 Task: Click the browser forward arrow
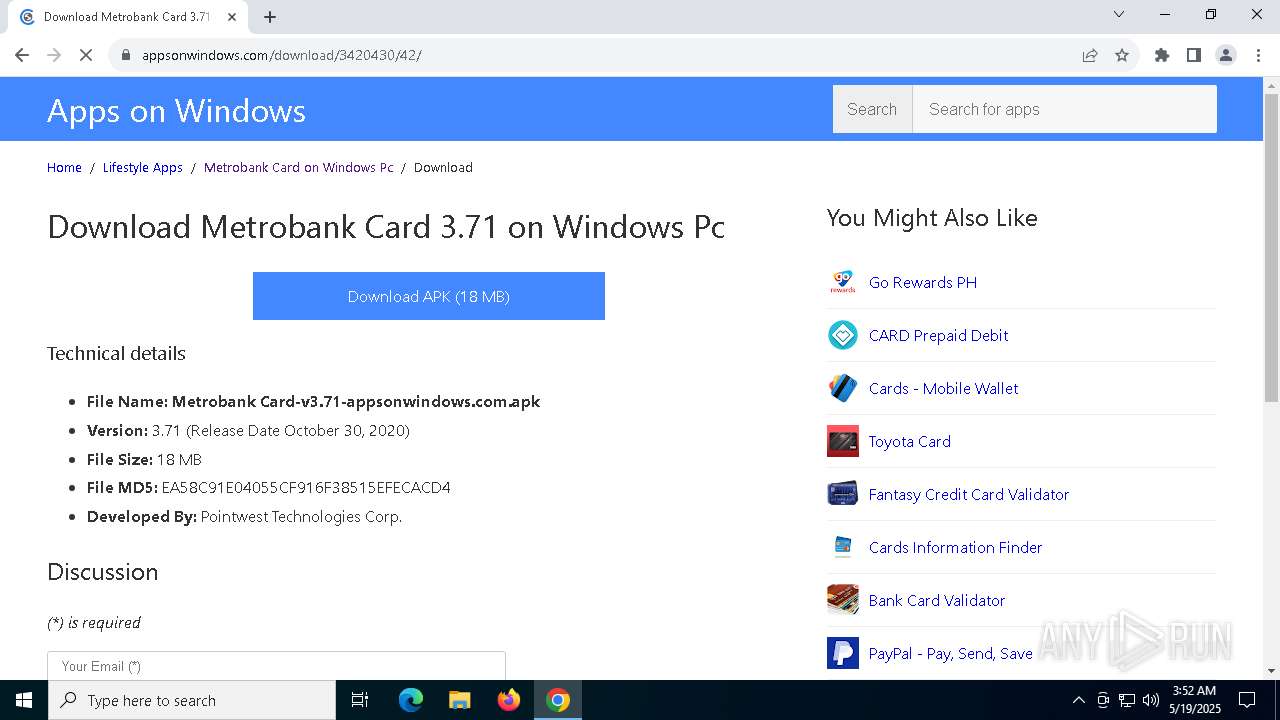[54, 55]
